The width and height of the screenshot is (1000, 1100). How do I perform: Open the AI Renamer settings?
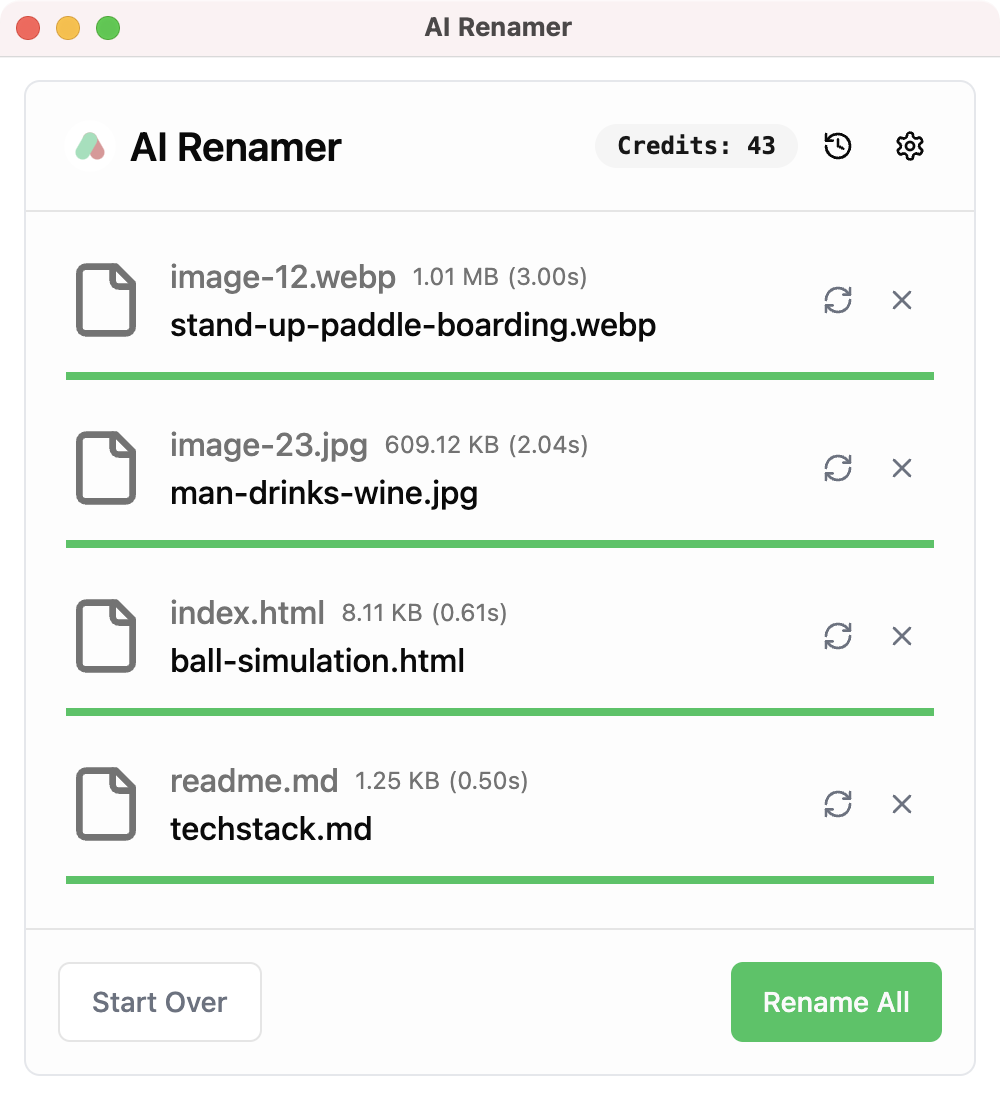tap(910, 146)
